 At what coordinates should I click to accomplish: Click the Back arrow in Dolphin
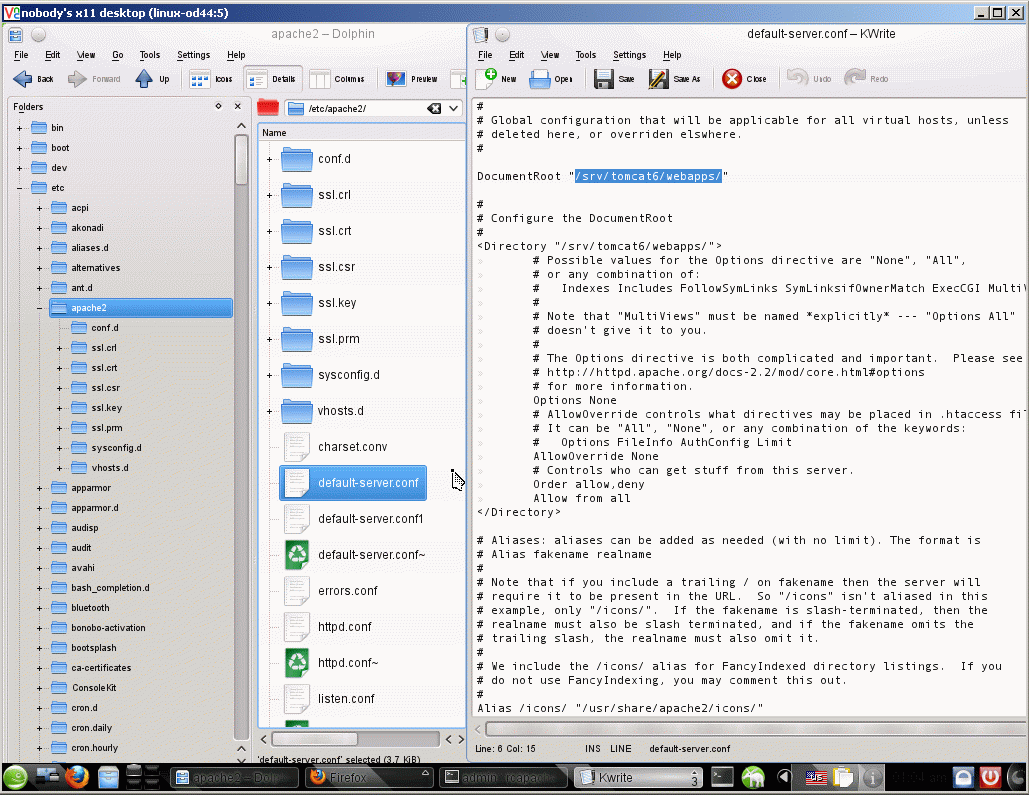coord(33,79)
